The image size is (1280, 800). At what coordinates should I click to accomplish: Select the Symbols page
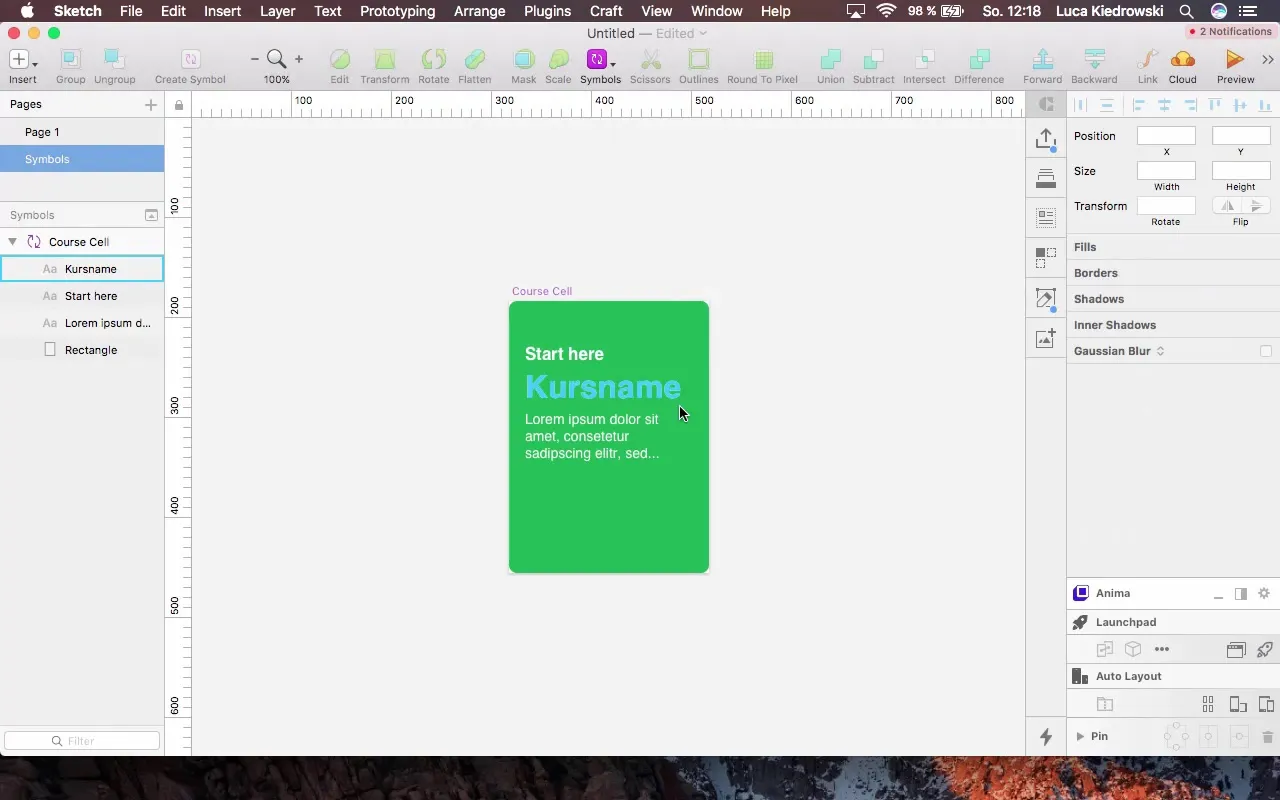(82, 159)
